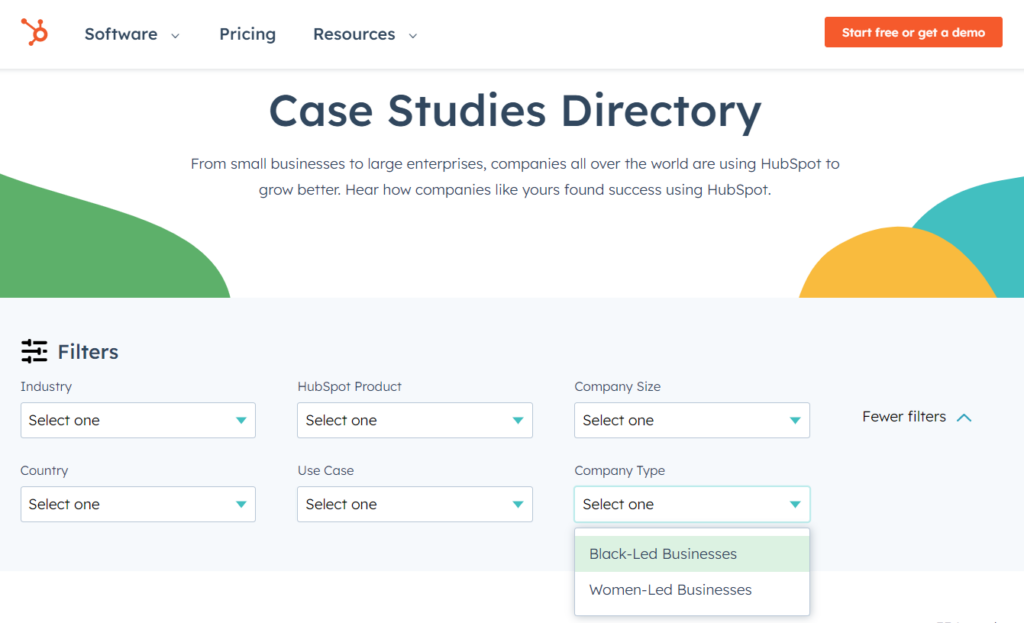This screenshot has width=1024, height=623.
Task: Click the HubSpot sprocket logo
Action: coord(34,33)
